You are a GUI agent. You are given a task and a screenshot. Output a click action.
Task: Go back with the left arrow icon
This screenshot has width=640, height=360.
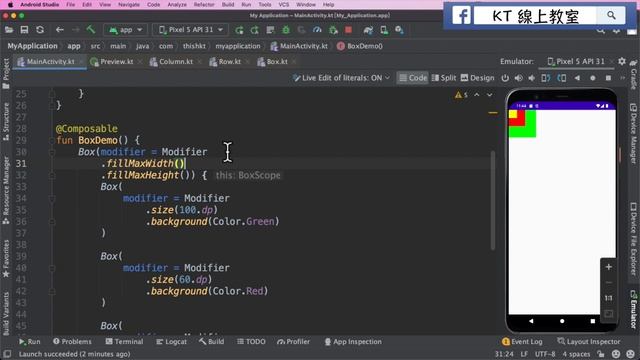pos(60,30)
